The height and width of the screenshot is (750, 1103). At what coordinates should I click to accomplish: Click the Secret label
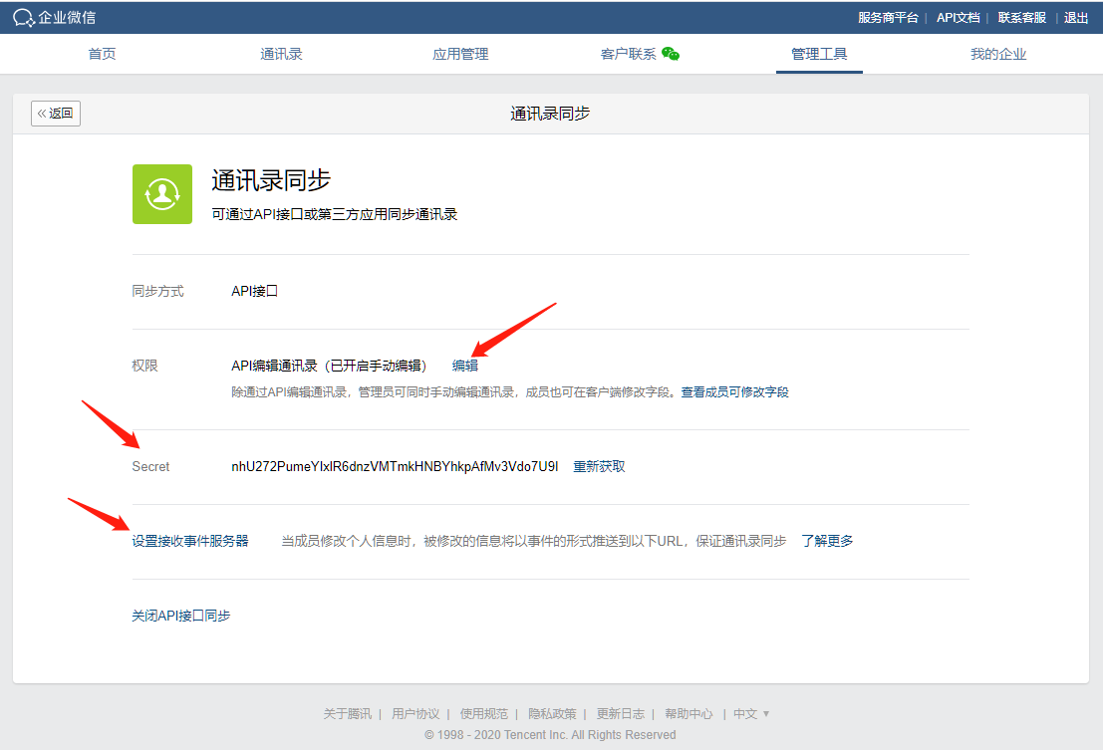151,466
